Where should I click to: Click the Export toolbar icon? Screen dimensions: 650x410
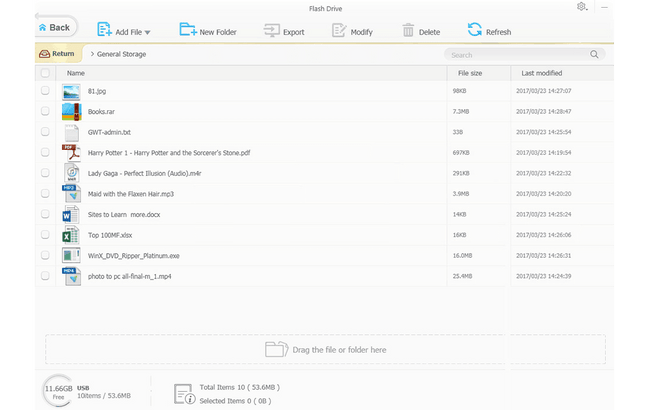(271, 30)
